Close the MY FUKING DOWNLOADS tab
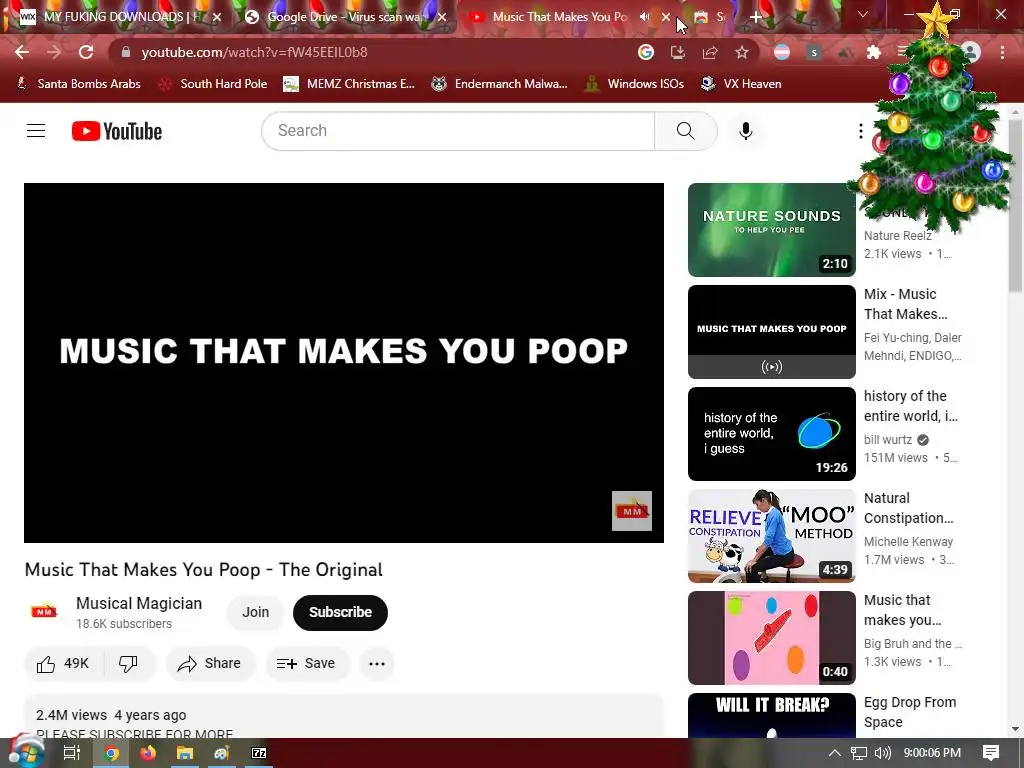 coord(217,17)
